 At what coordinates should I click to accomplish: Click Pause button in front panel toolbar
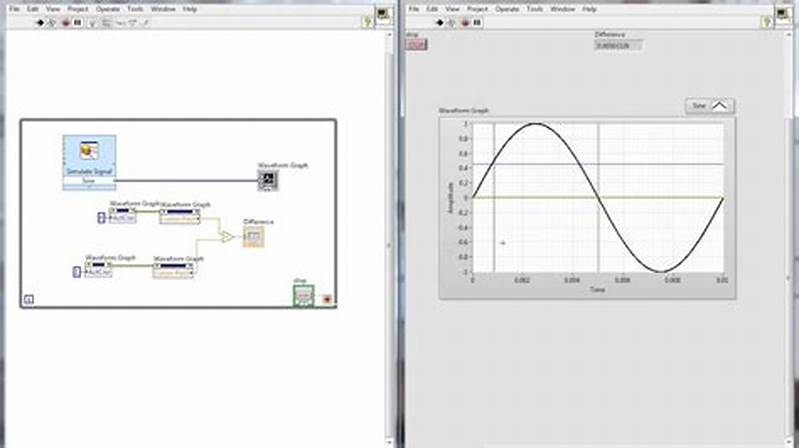click(477, 22)
